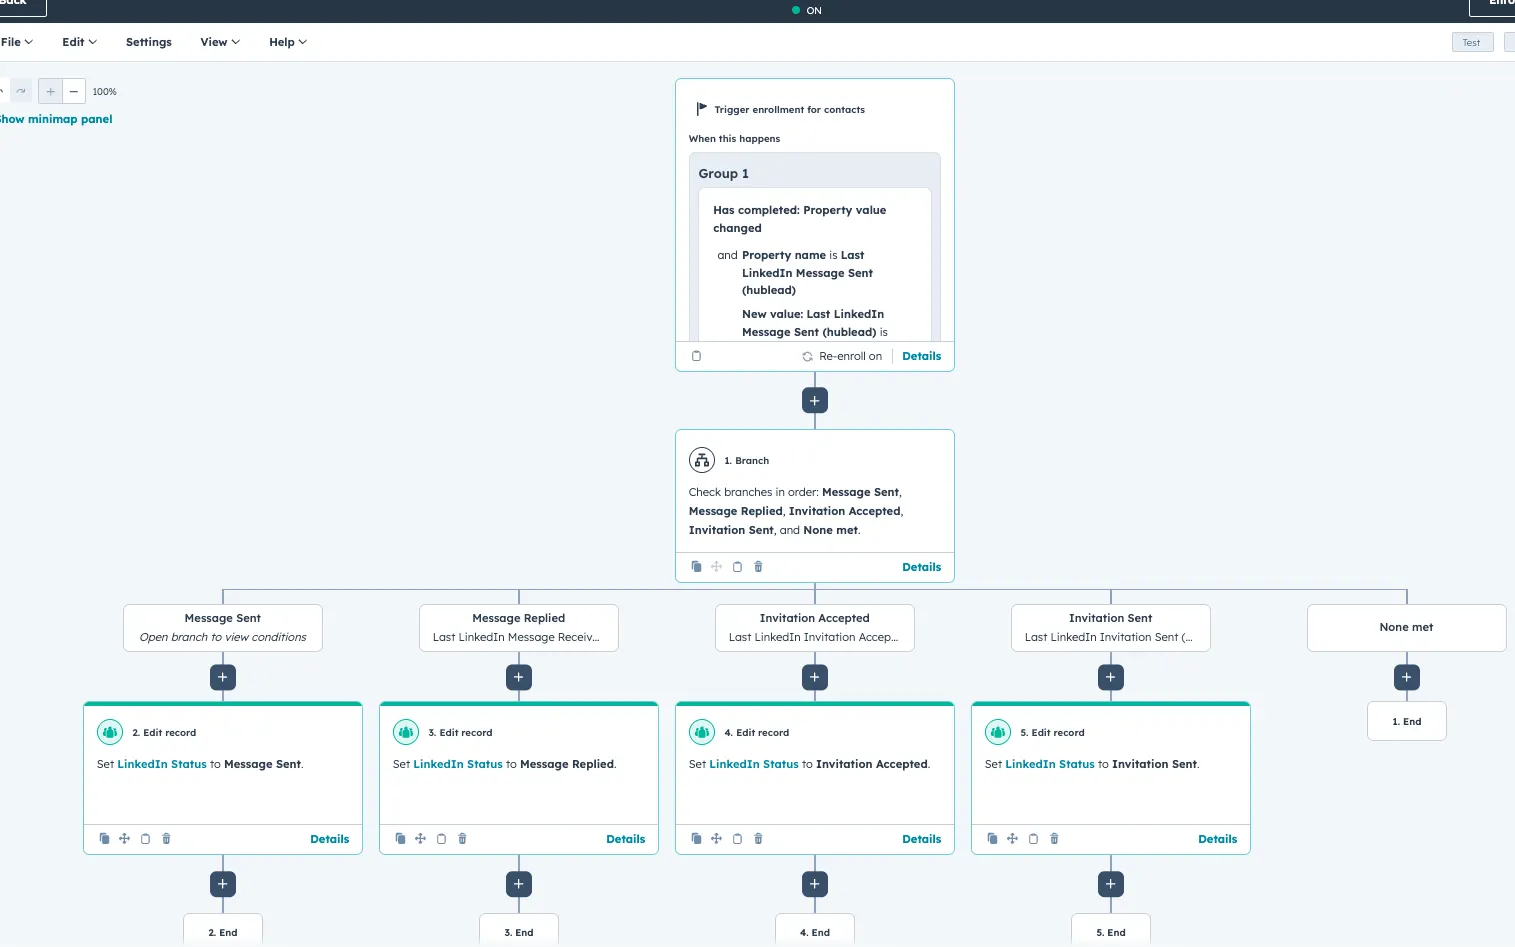Add action under Message Replied branch

(x=519, y=677)
